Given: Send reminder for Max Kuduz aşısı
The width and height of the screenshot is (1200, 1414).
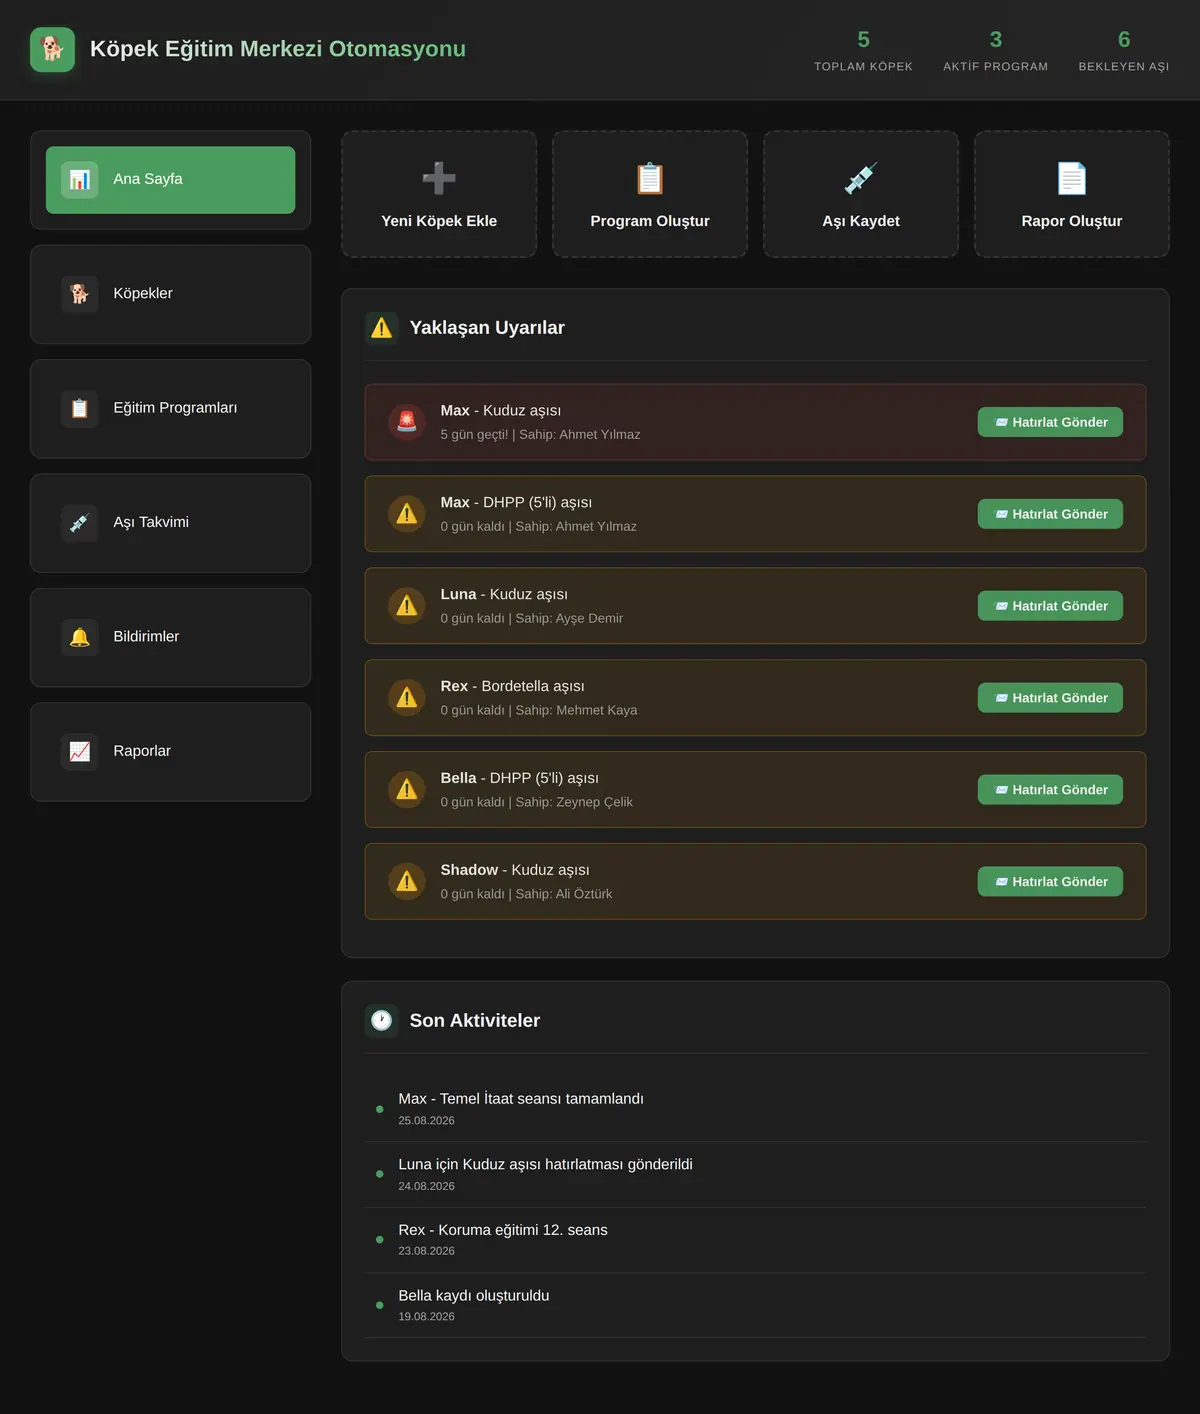Looking at the screenshot, I should click(x=1050, y=422).
